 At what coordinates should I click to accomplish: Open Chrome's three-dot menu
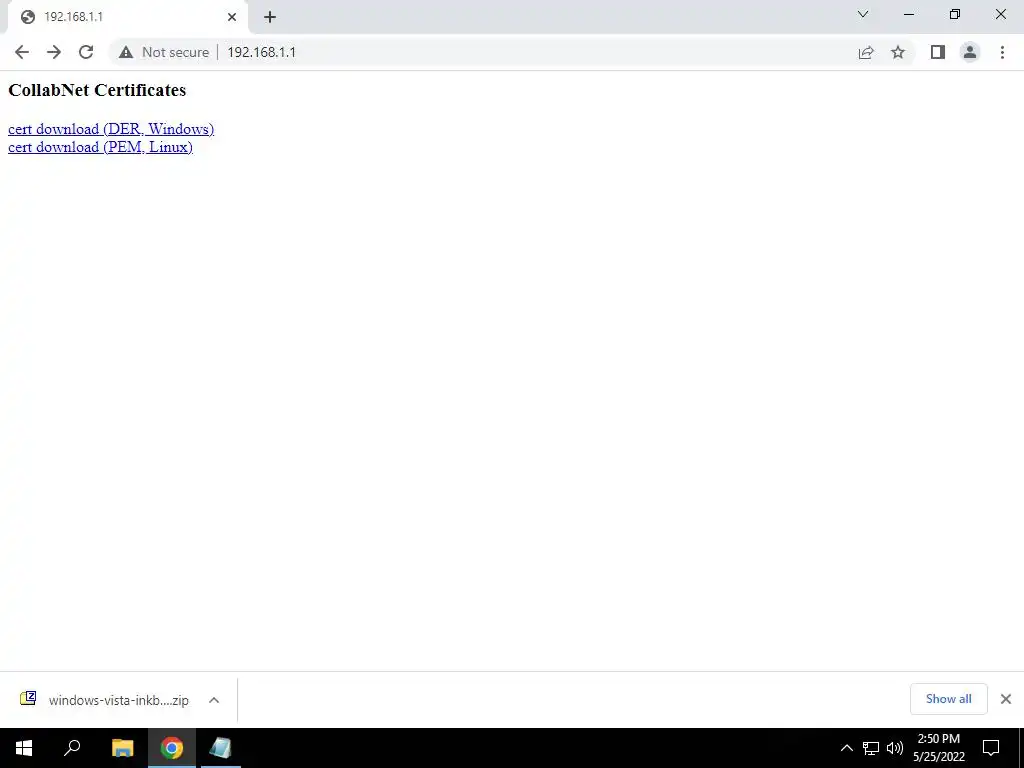click(1002, 52)
